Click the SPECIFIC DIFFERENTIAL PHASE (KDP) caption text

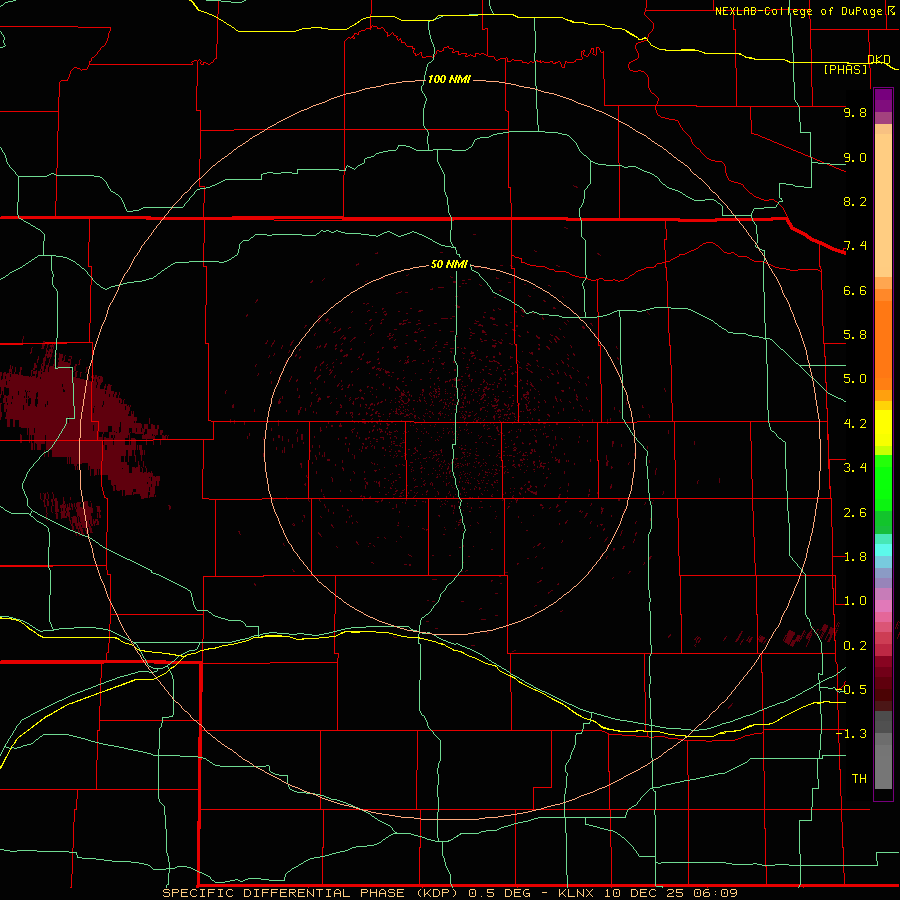(x=311, y=893)
